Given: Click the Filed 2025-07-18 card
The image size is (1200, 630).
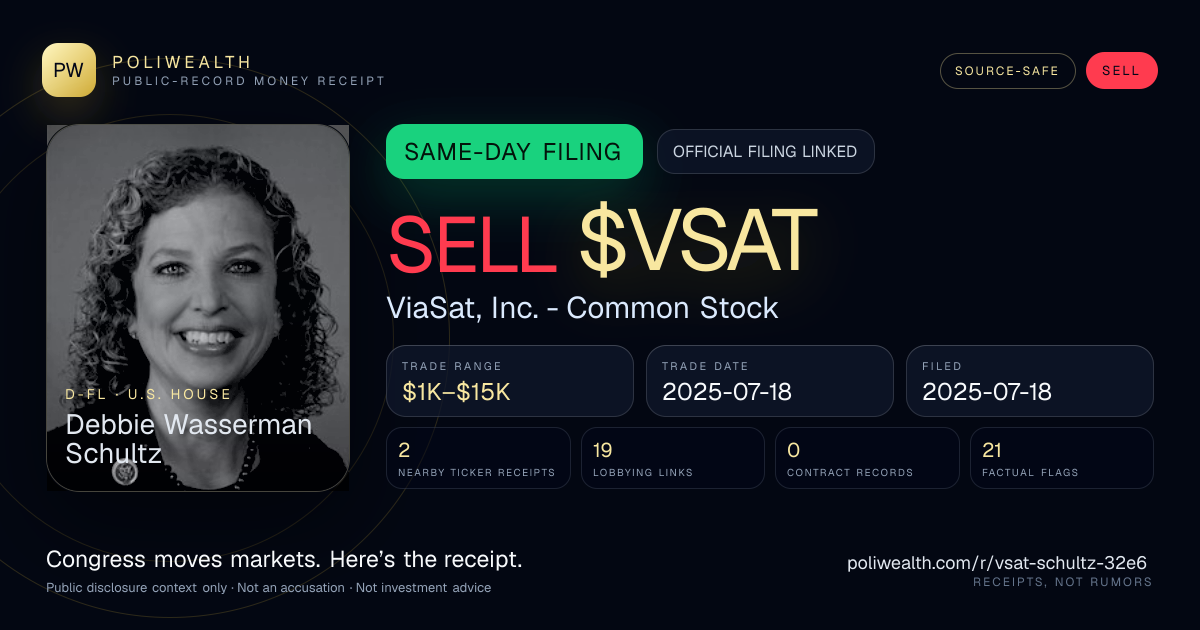Looking at the screenshot, I should (1030, 381).
